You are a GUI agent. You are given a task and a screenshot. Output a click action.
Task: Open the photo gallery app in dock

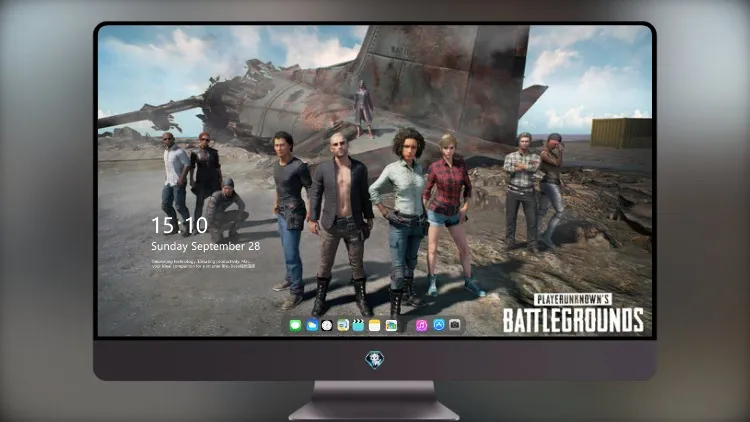click(391, 325)
